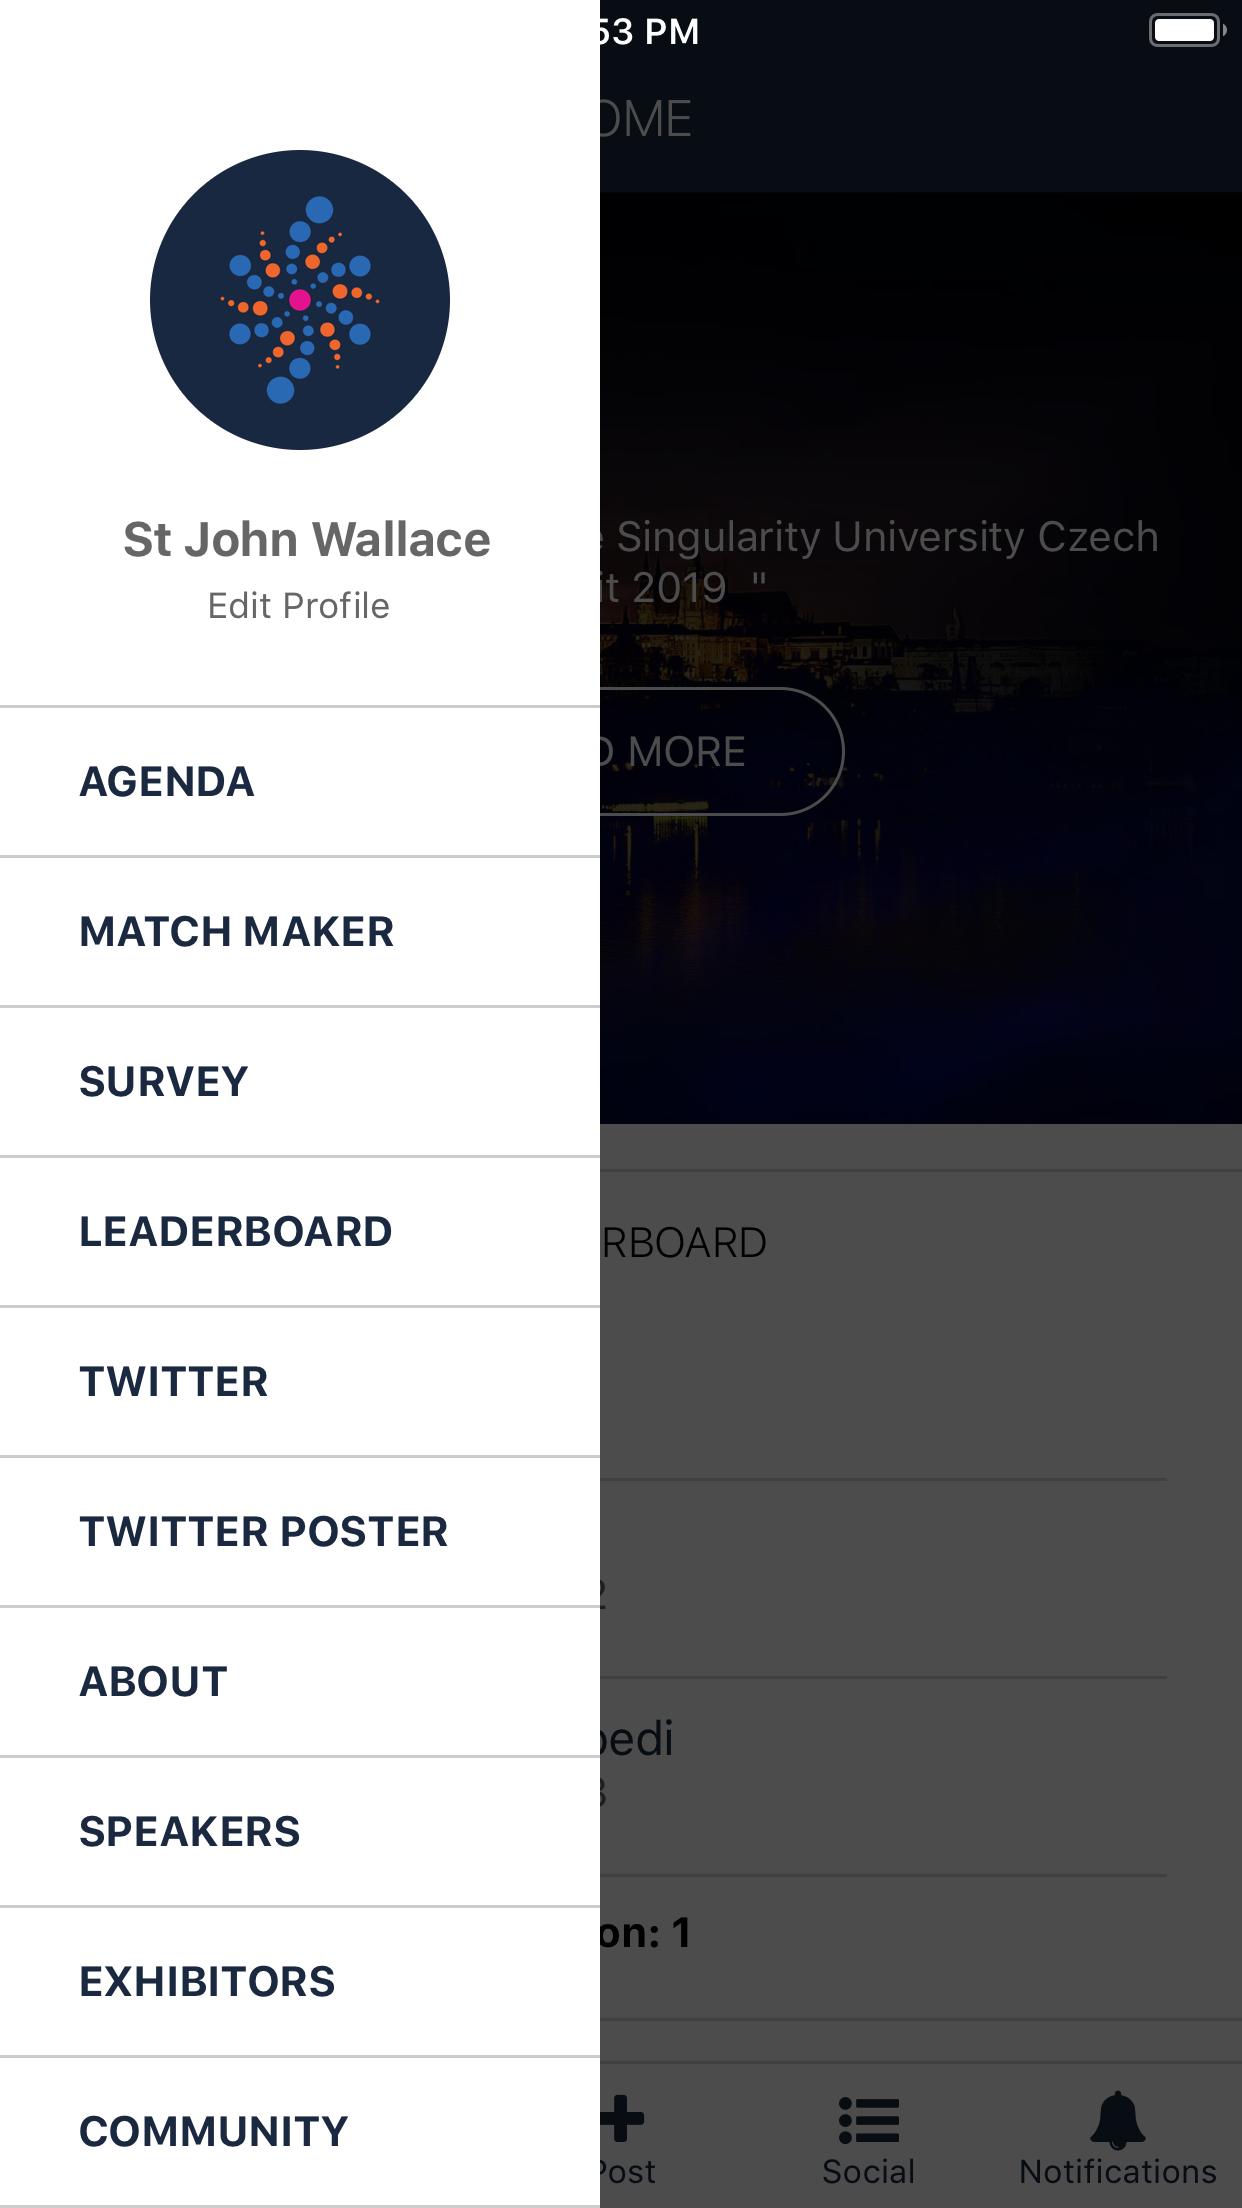Open the Agenda menu item

(x=167, y=782)
